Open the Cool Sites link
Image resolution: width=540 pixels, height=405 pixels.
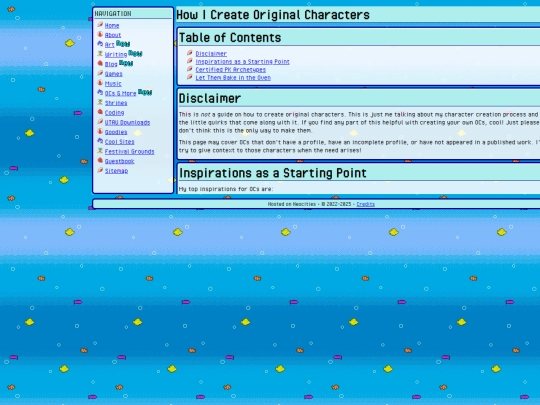120,142
